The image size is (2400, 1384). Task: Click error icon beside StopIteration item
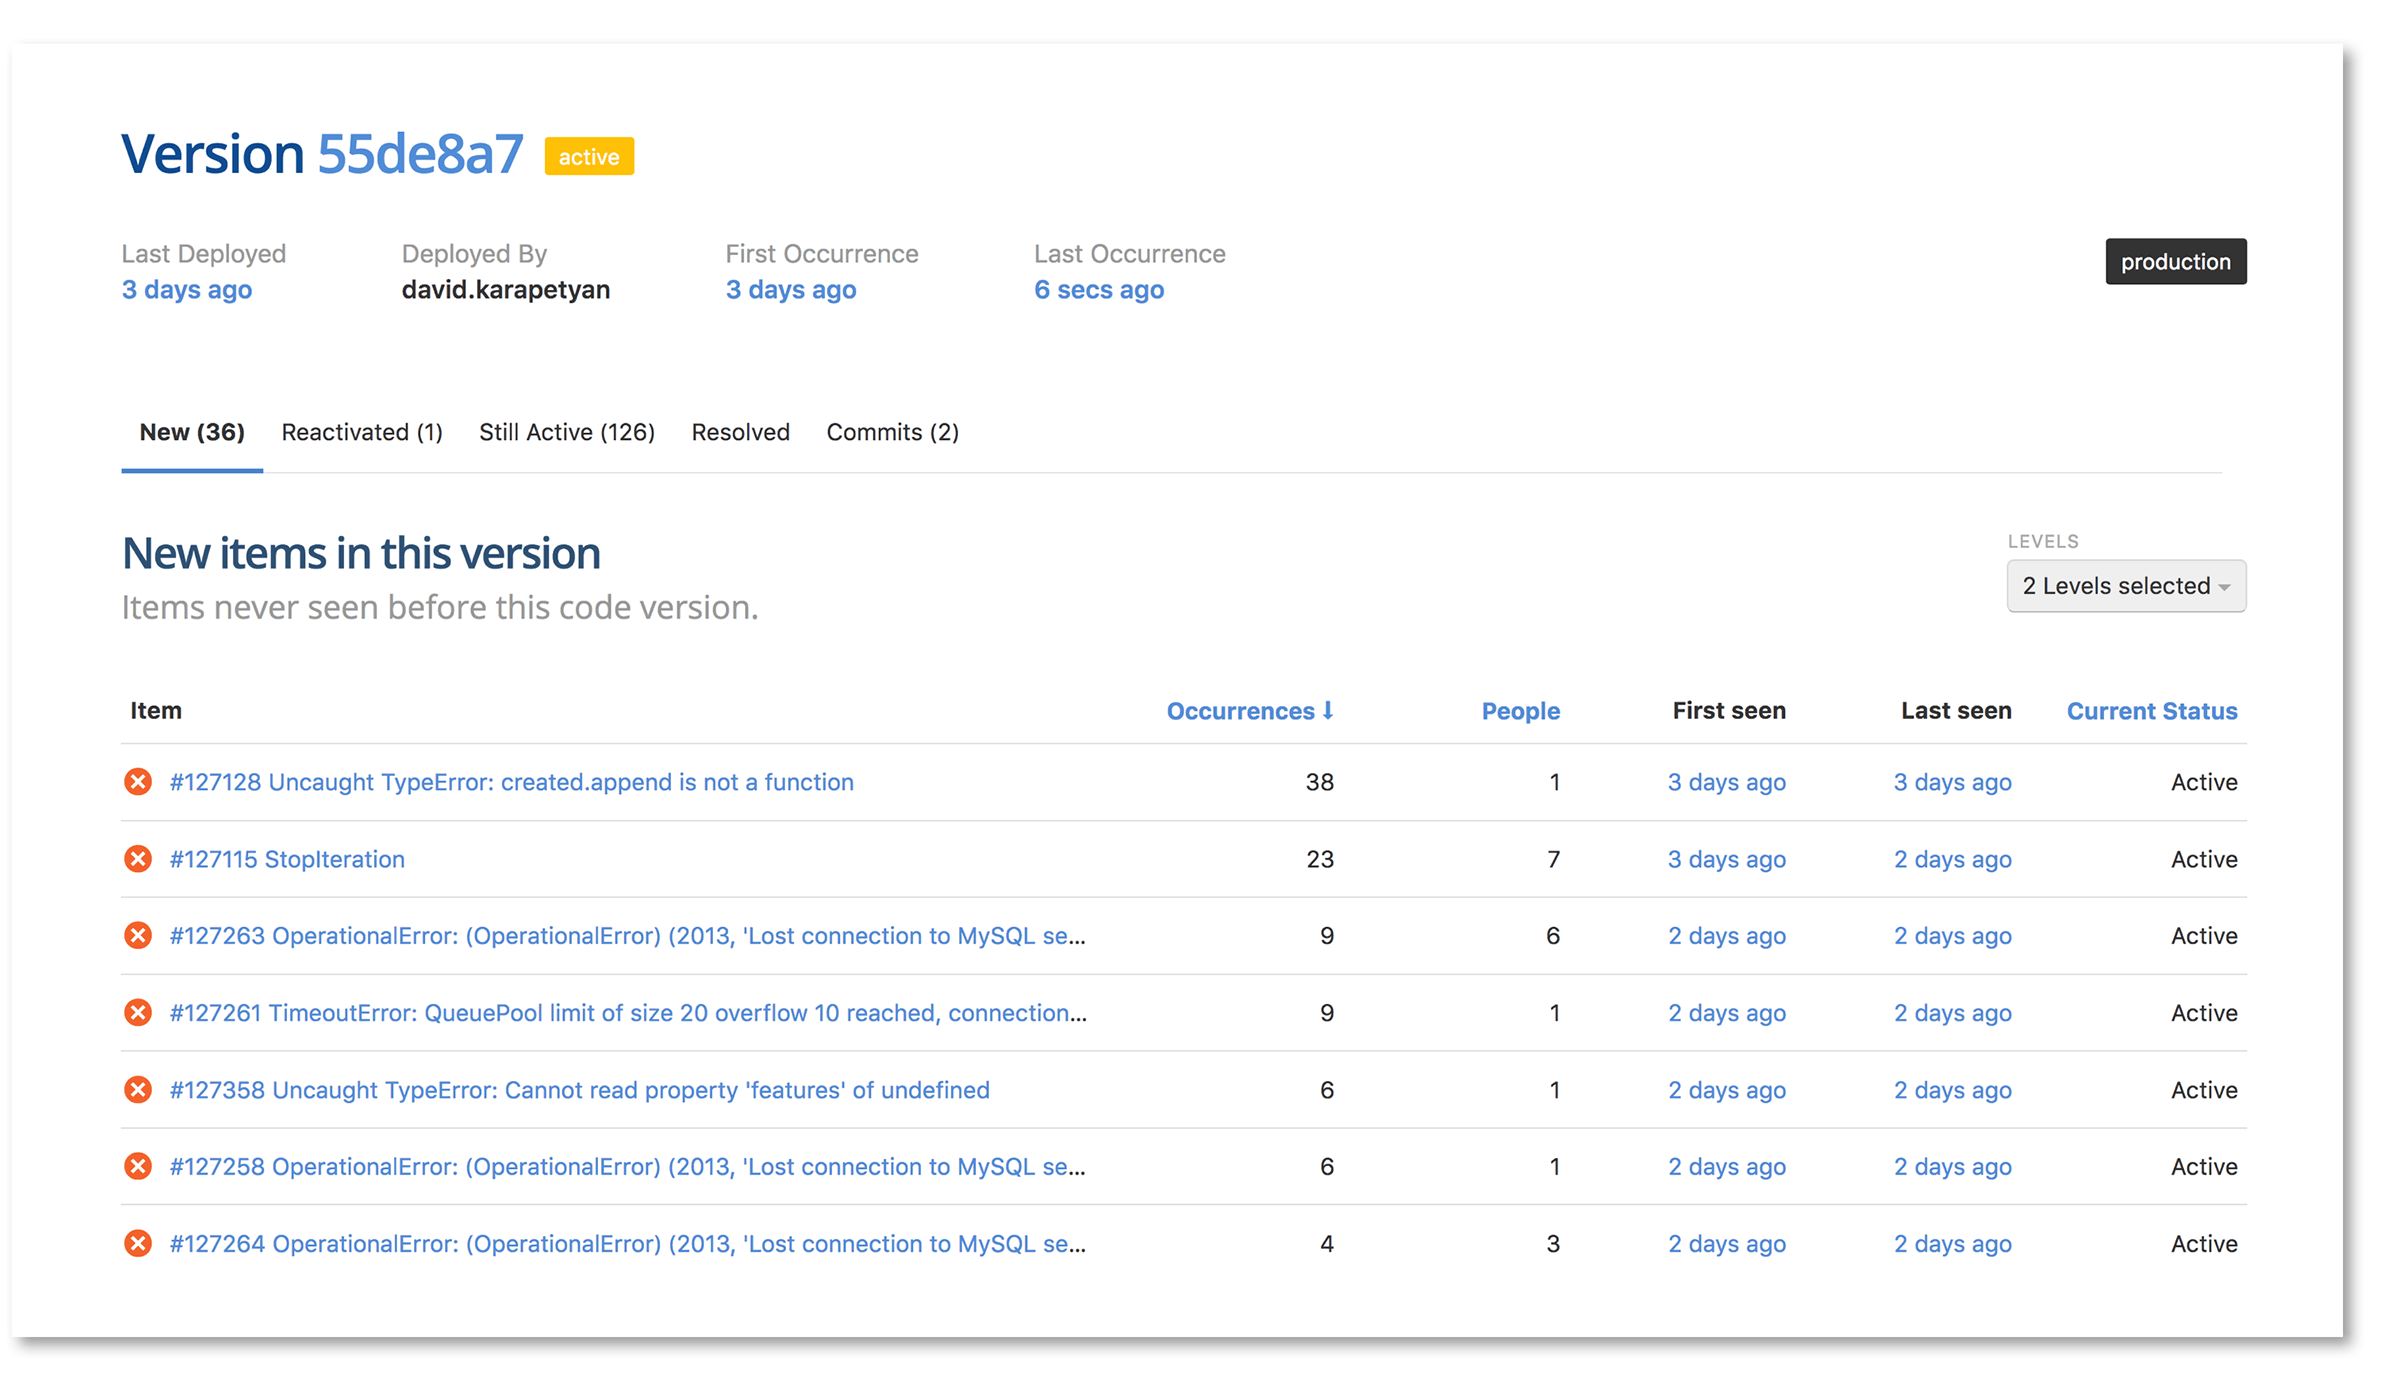click(x=138, y=859)
